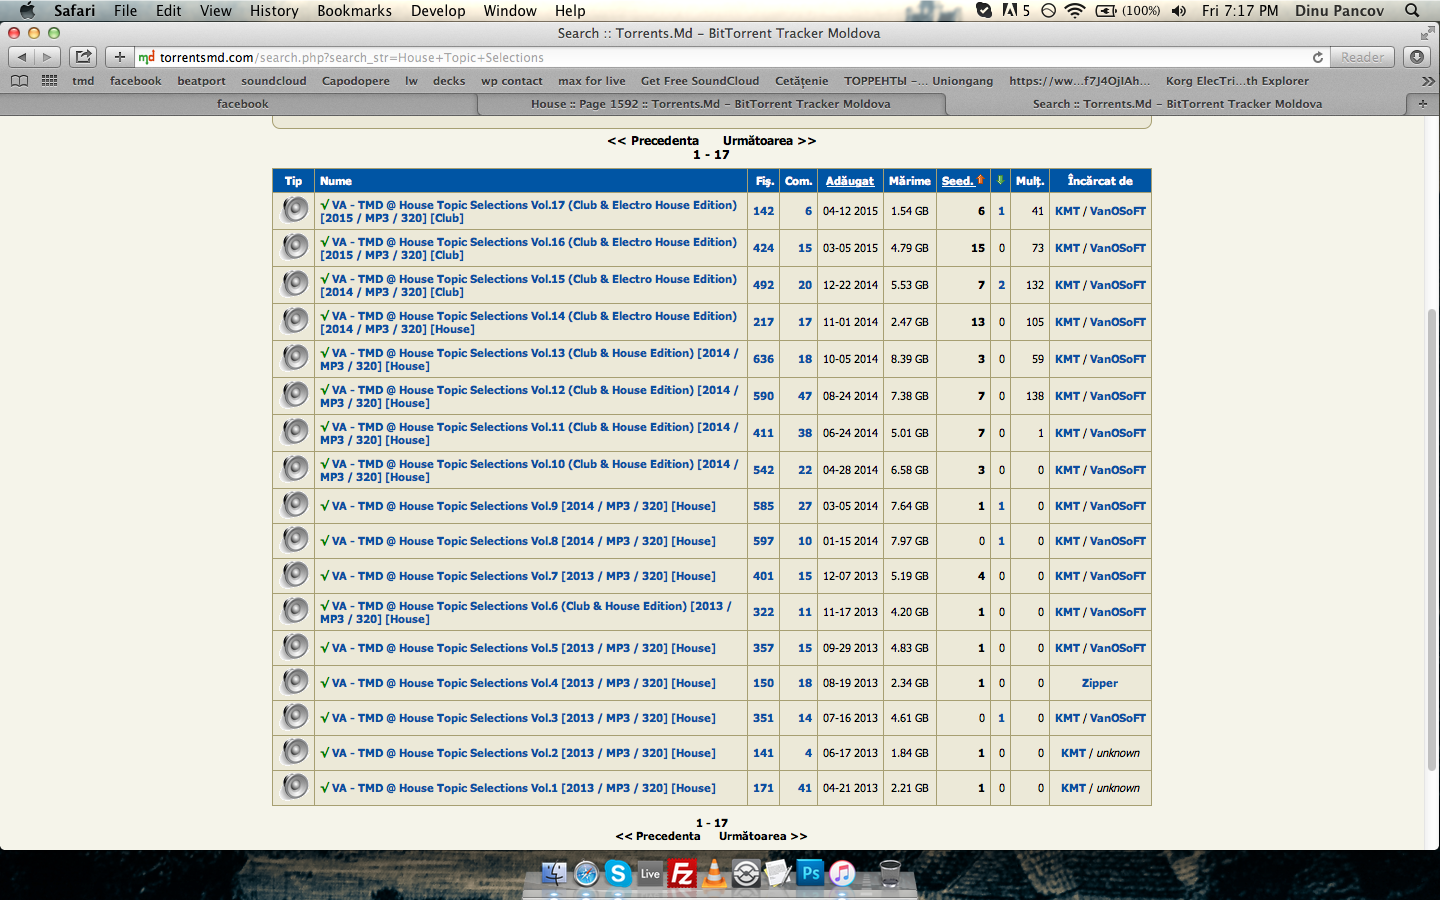Open Finder from the Dock
The width and height of the screenshot is (1440, 900).
[553, 873]
